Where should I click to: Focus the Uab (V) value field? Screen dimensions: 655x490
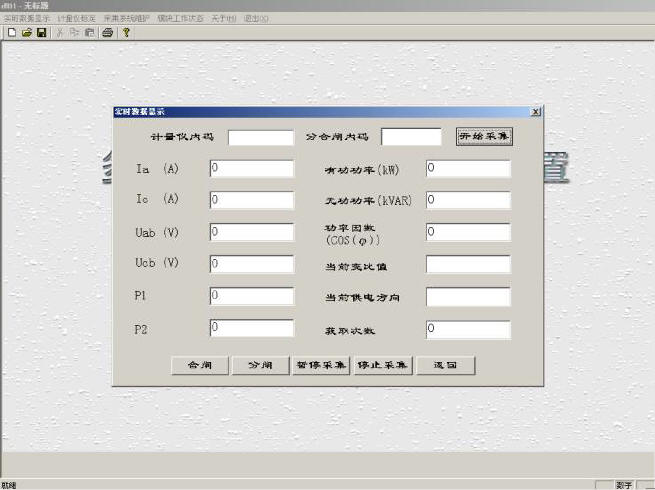[252, 232]
